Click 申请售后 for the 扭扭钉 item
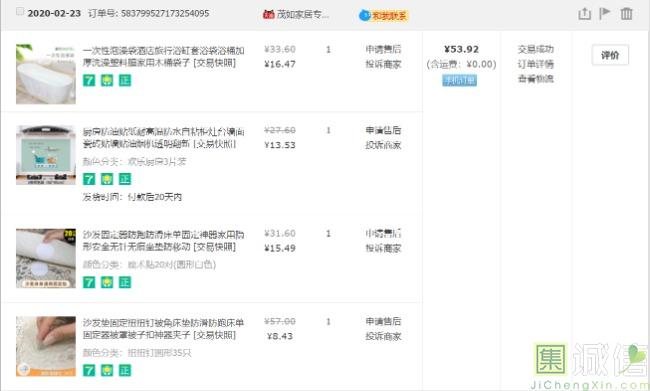Viewport: 650px width, 391px height. (x=383, y=321)
